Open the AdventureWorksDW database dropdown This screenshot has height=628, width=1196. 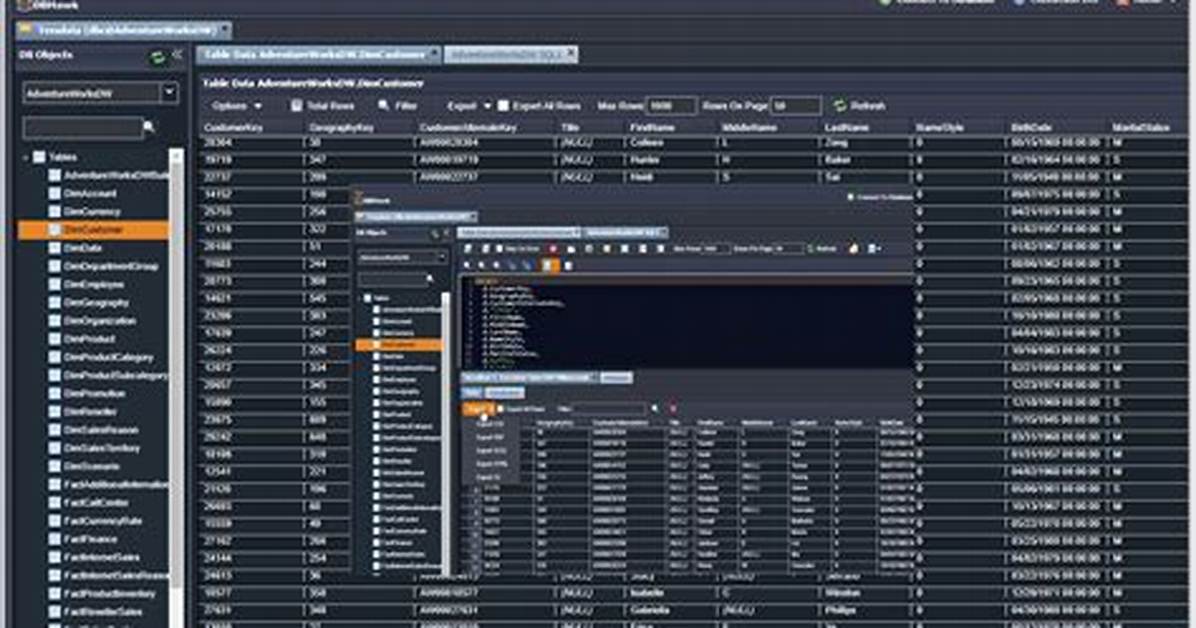point(169,93)
